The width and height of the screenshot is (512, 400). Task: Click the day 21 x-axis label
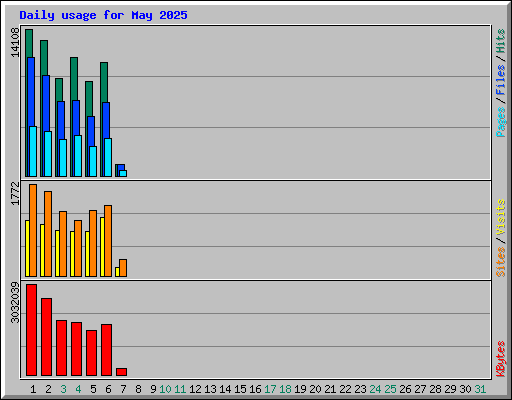click(330, 389)
